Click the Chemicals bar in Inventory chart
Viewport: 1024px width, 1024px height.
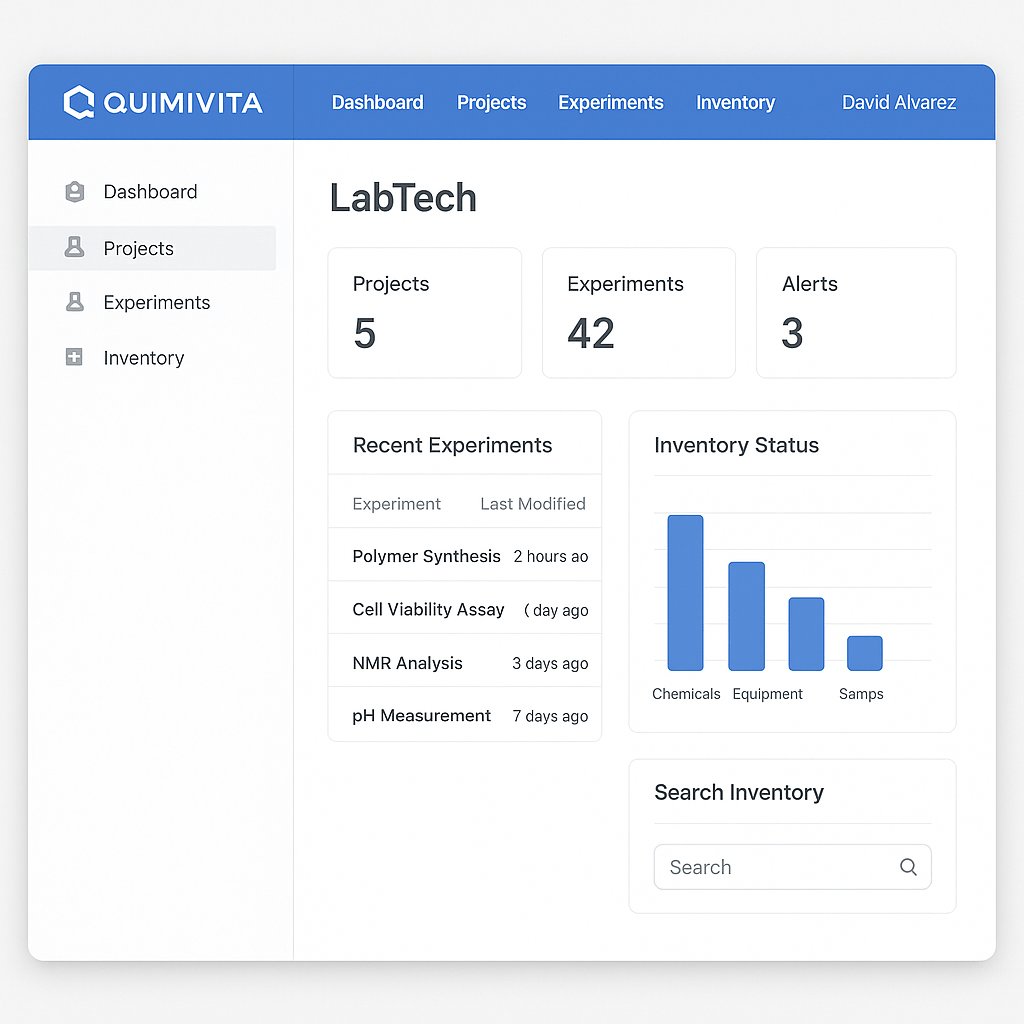(x=685, y=592)
